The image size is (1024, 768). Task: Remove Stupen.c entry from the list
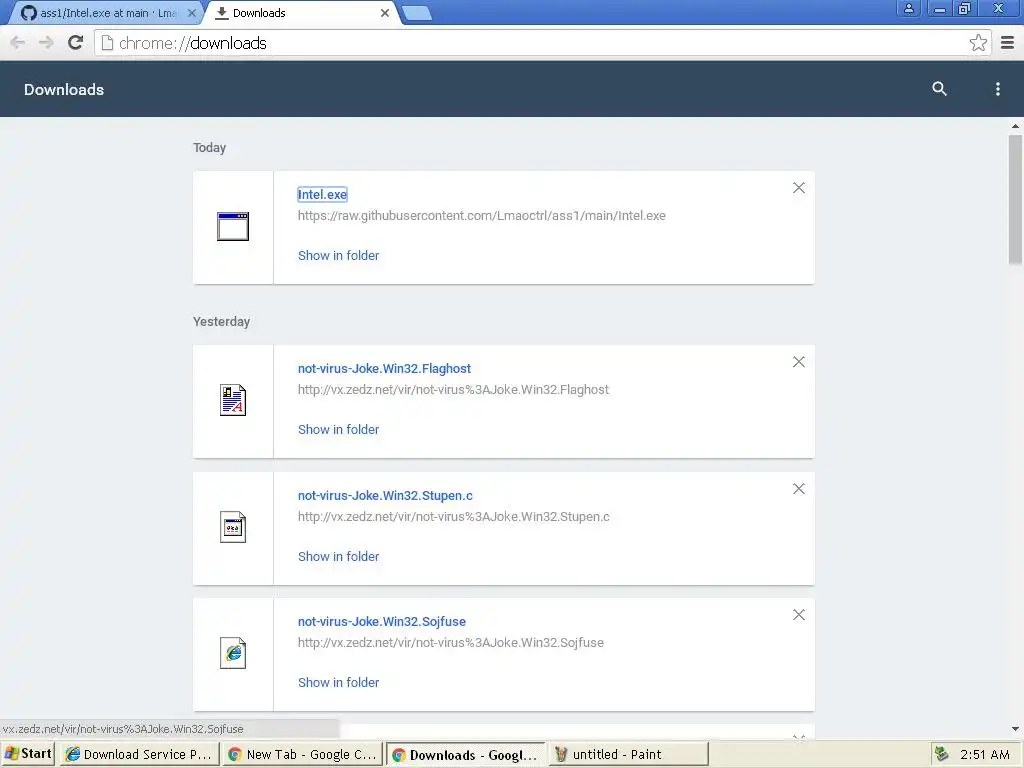(x=799, y=488)
